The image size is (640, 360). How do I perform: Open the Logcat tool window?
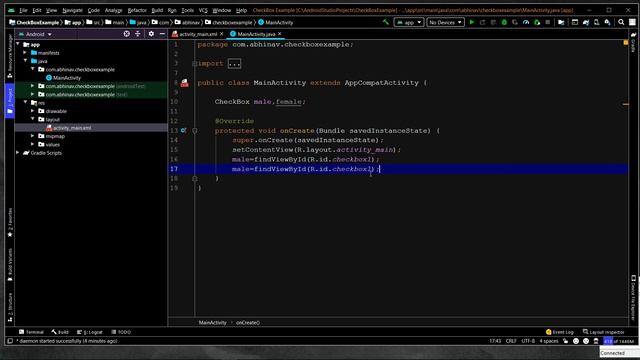point(90,332)
